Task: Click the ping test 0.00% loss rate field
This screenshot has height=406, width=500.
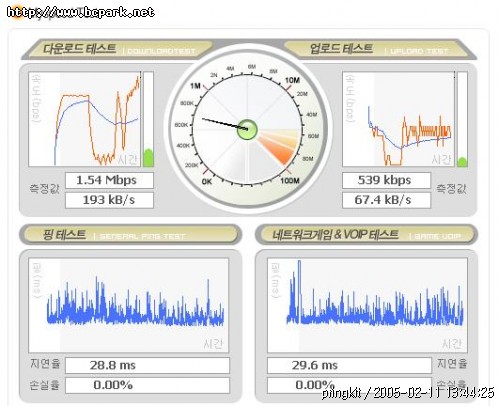Action: tap(147, 385)
